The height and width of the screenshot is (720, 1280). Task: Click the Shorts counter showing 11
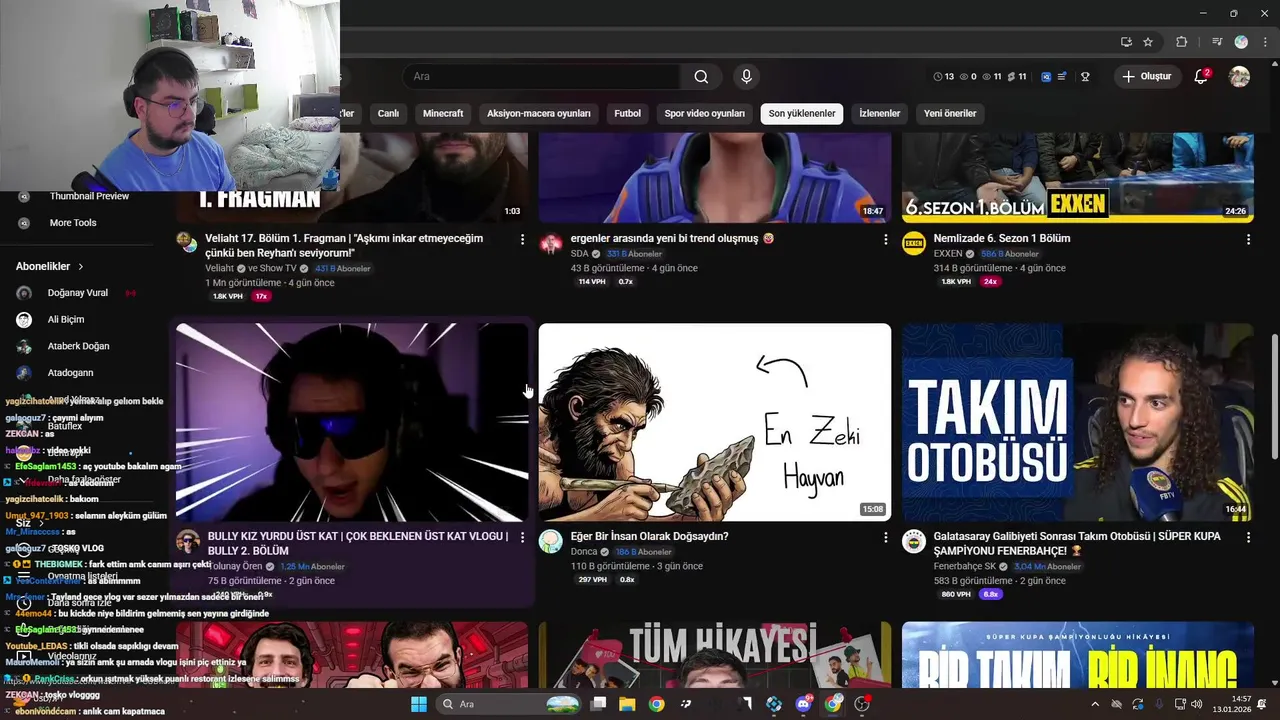point(1016,76)
